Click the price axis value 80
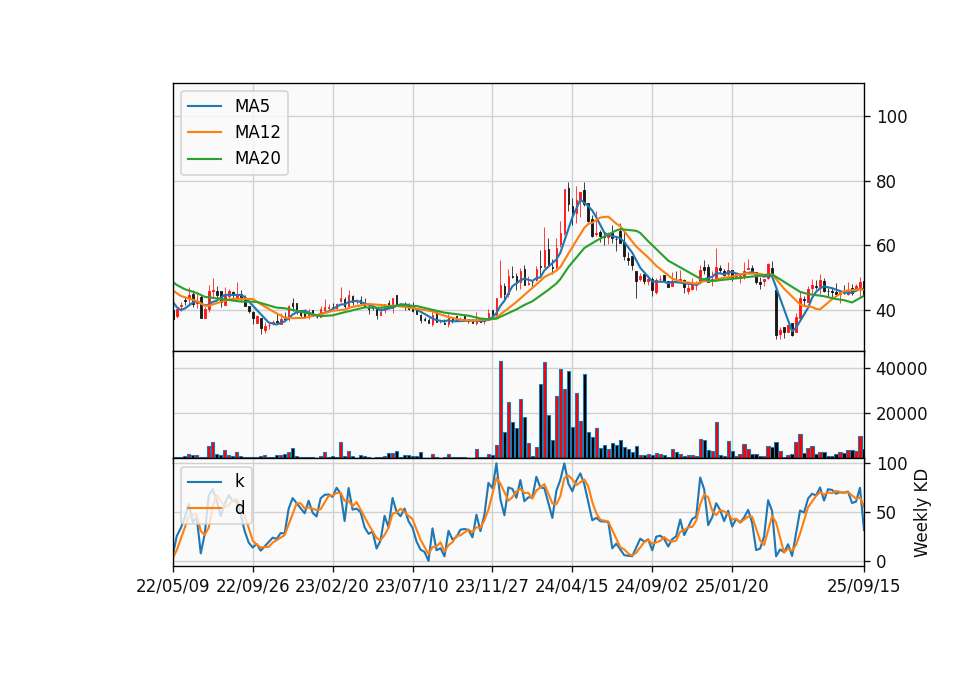960x690 pixels. tap(886, 182)
